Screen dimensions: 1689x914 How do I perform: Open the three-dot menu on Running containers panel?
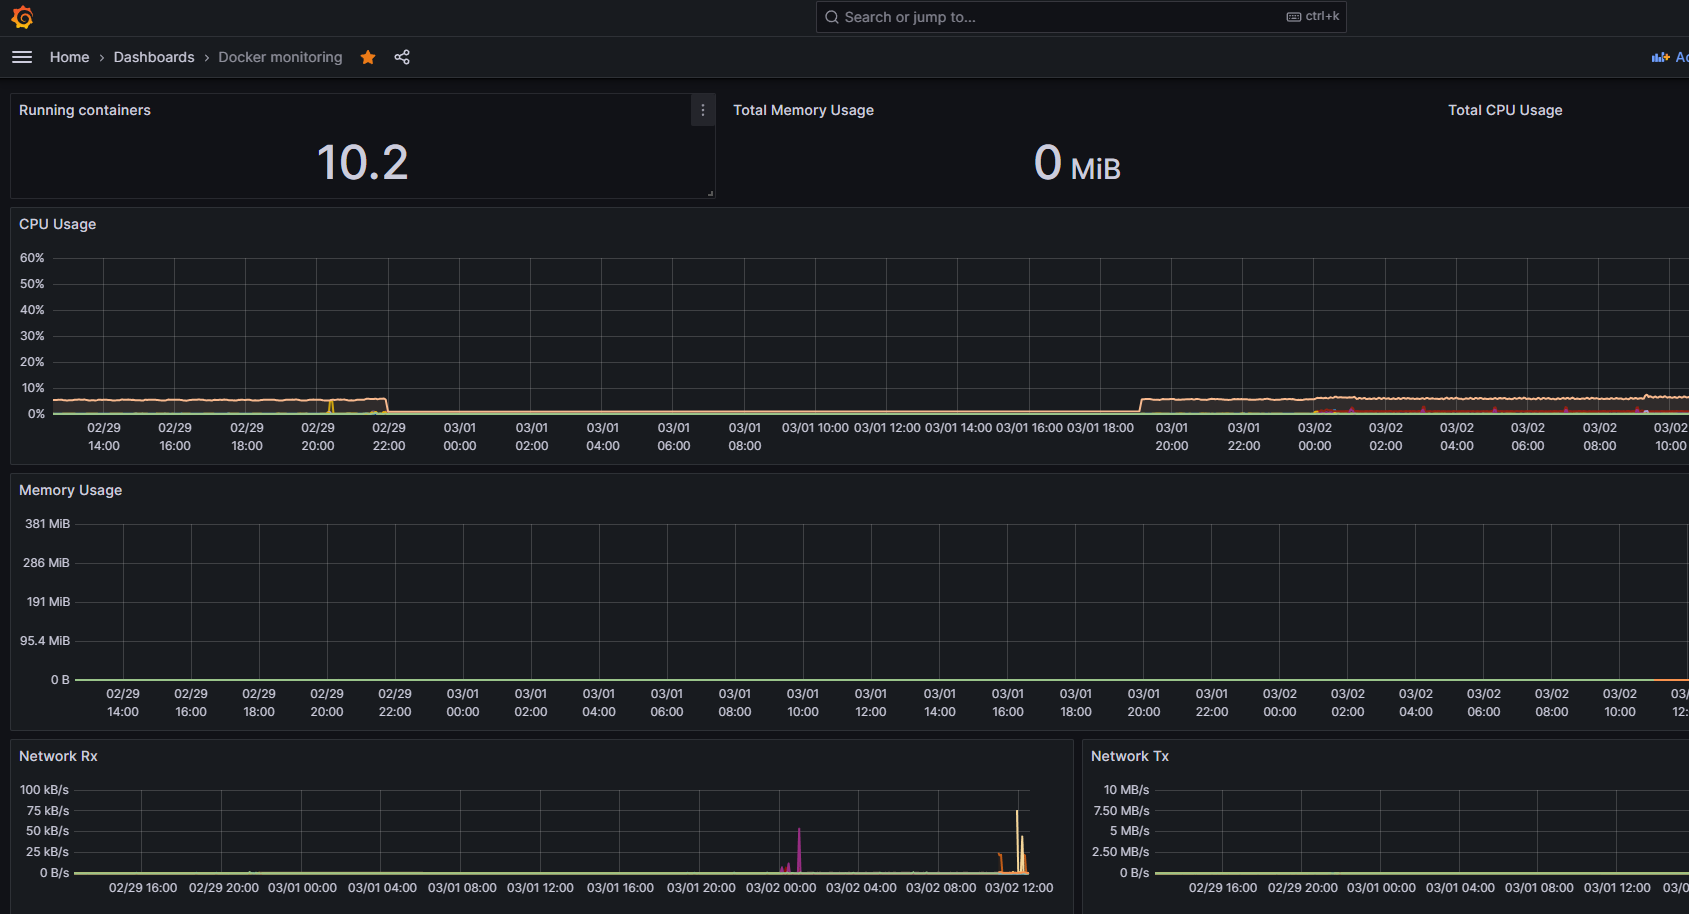coord(702,110)
